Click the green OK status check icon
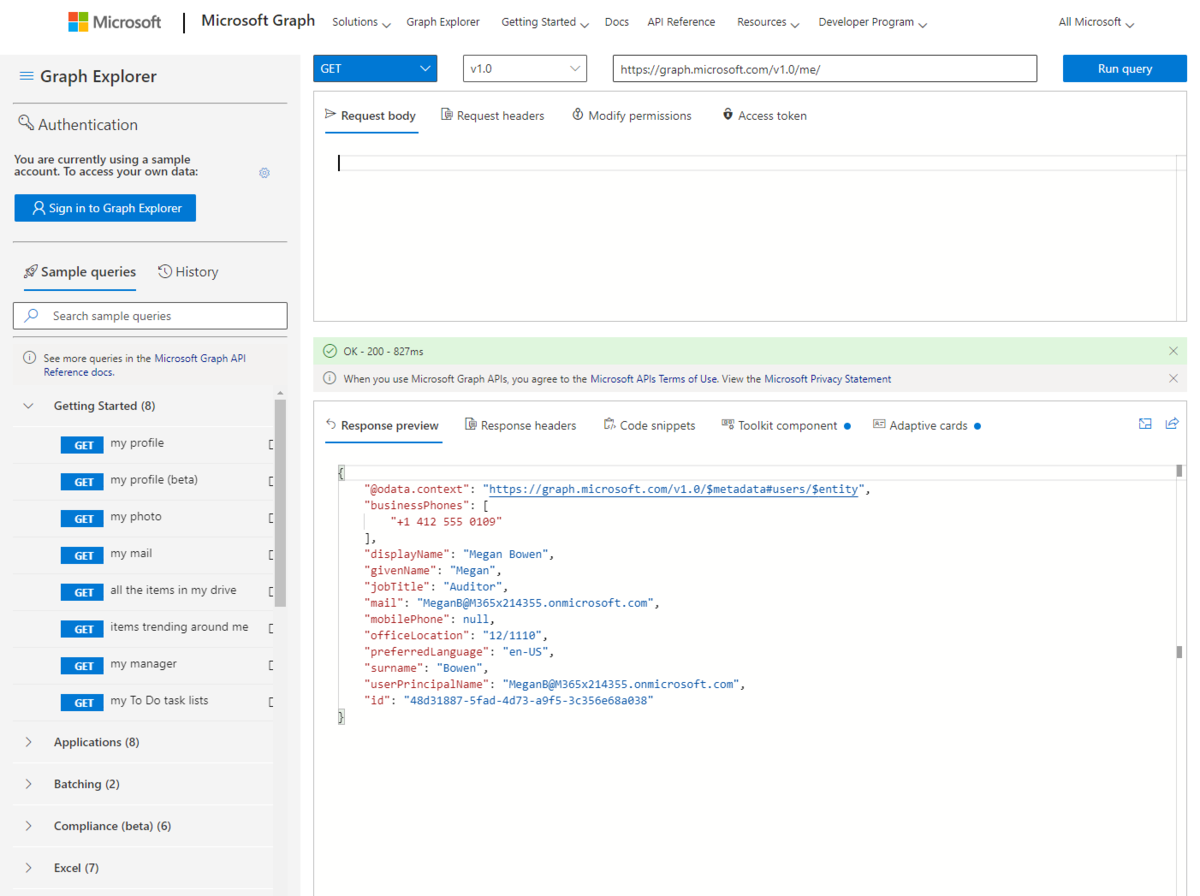The width and height of the screenshot is (1200, 896). coord(330,351)
